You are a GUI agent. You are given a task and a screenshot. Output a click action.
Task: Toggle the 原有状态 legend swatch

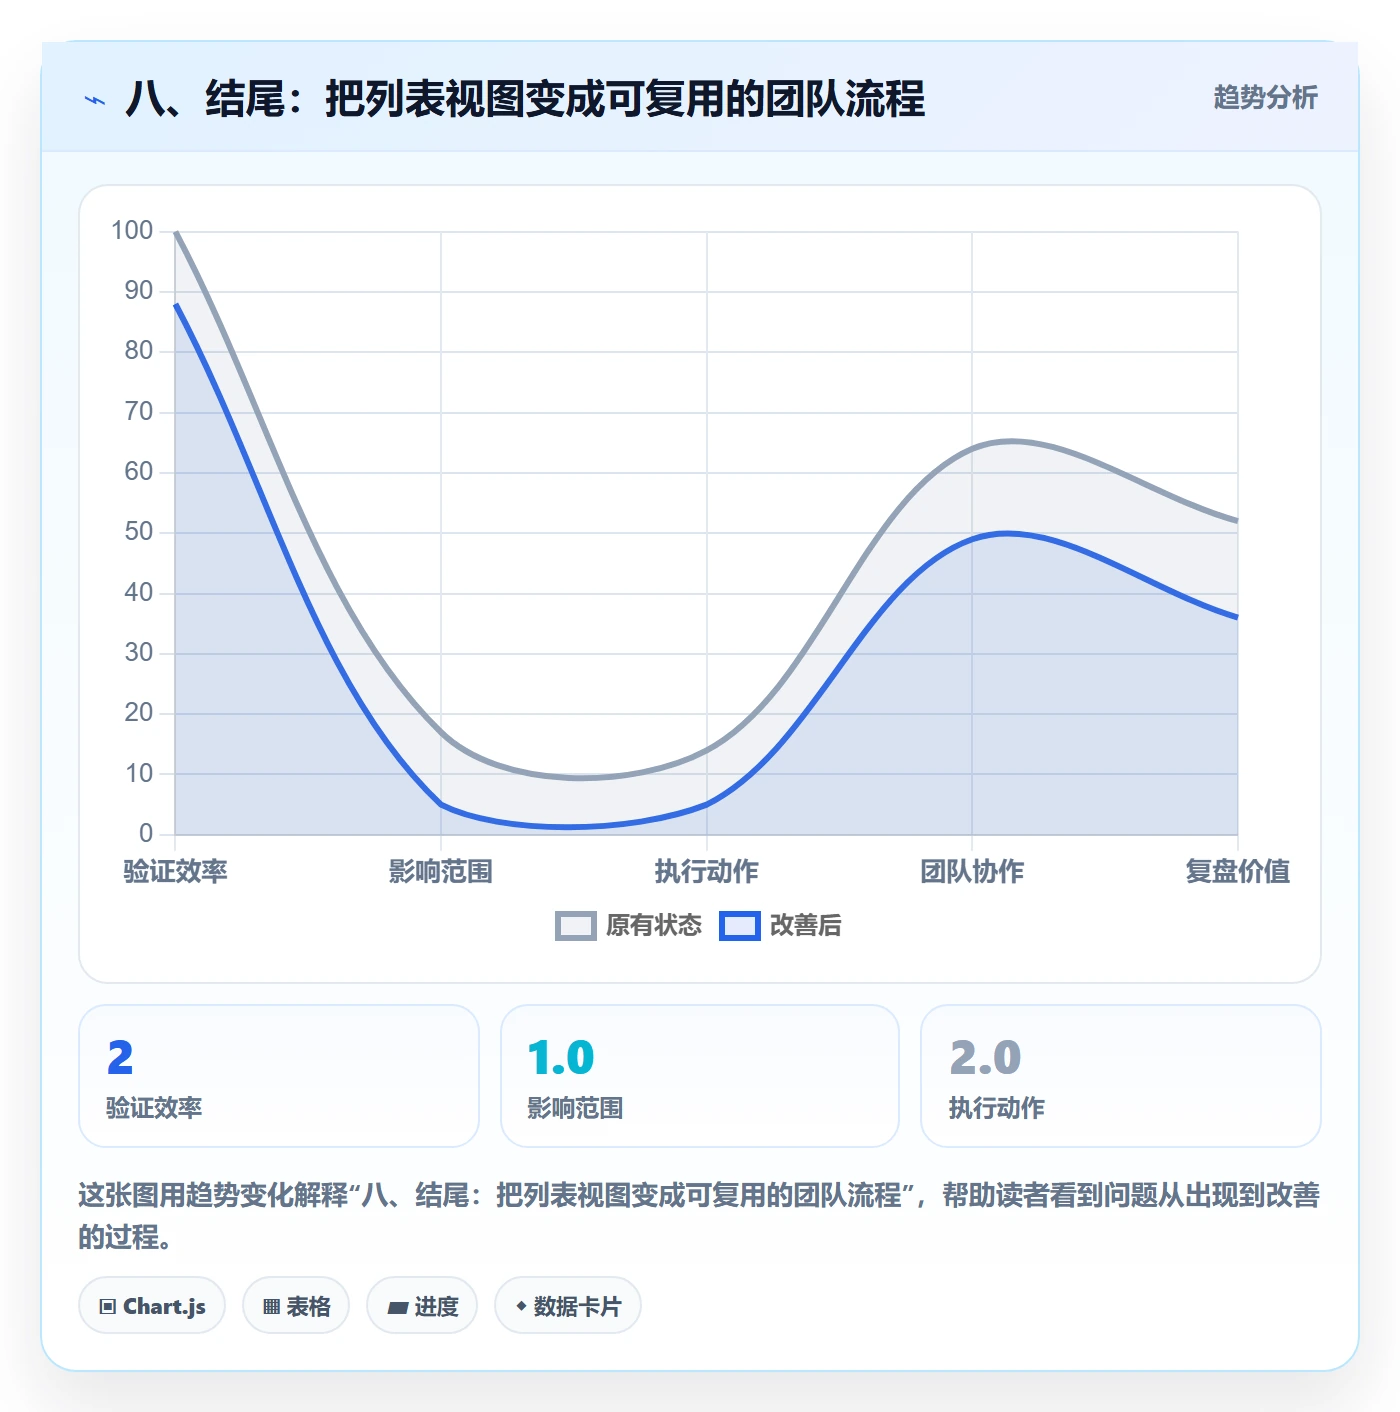pos(576,926)
